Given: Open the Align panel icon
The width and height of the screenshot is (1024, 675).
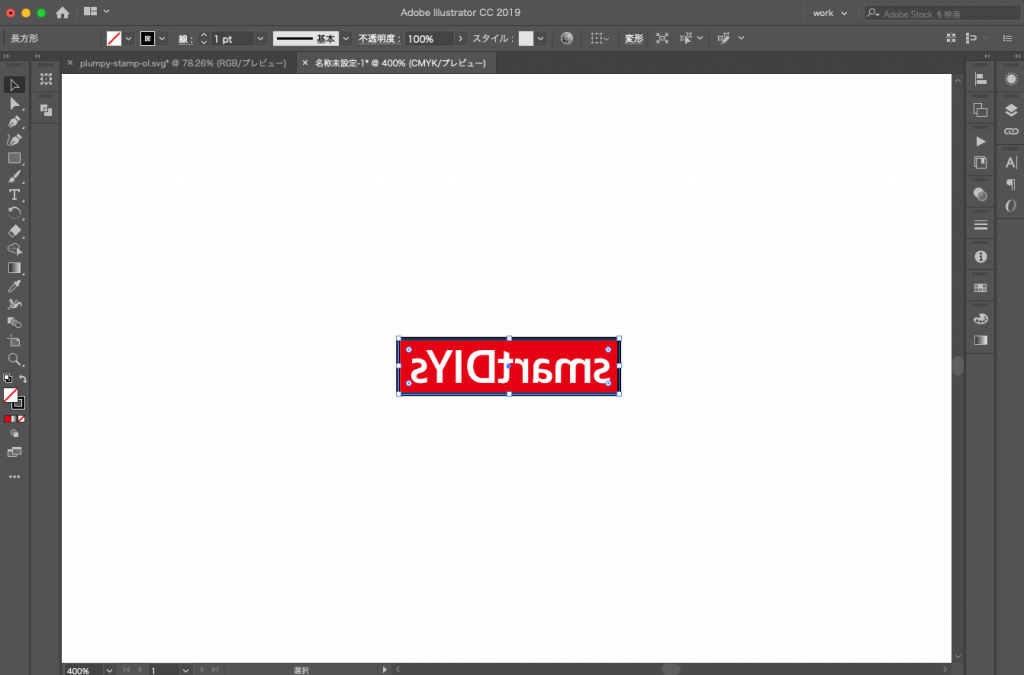Looking at the screenshot, I should 980,79.
